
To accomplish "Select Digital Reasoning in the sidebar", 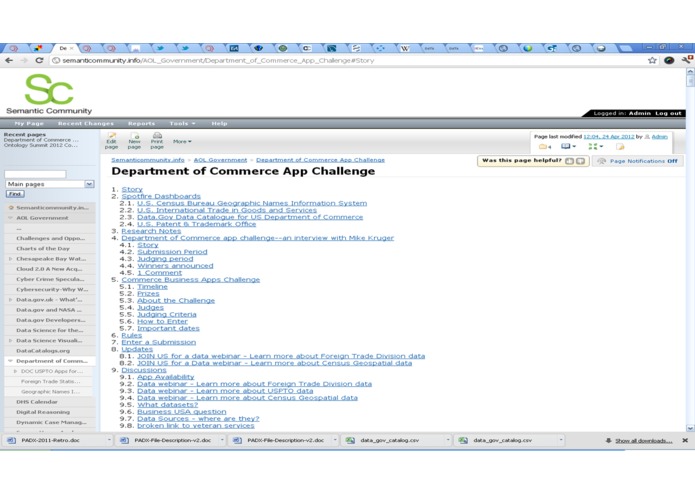I will click(43, 412).
